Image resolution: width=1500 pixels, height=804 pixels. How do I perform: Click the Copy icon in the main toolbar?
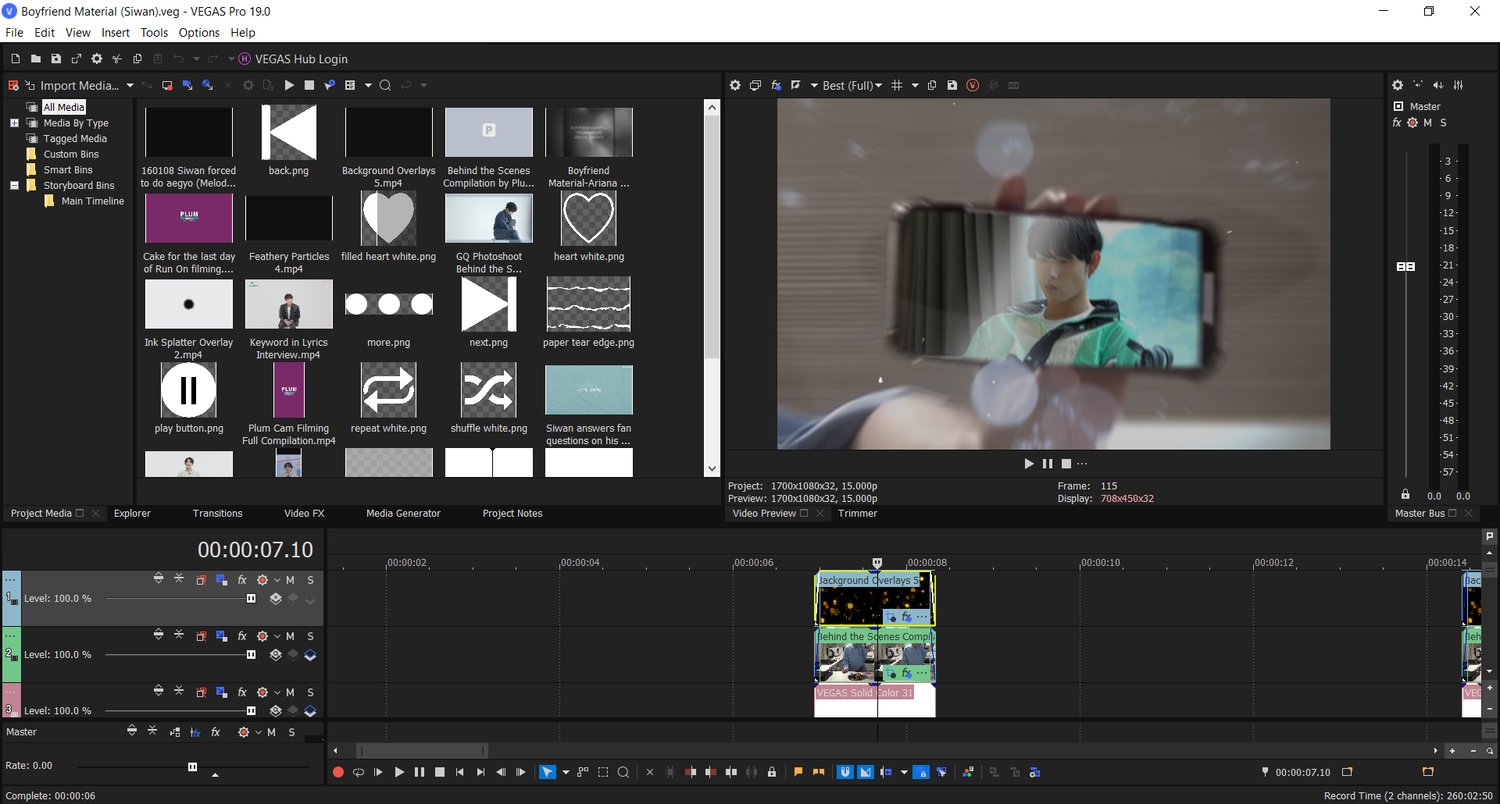coord(137,59)
